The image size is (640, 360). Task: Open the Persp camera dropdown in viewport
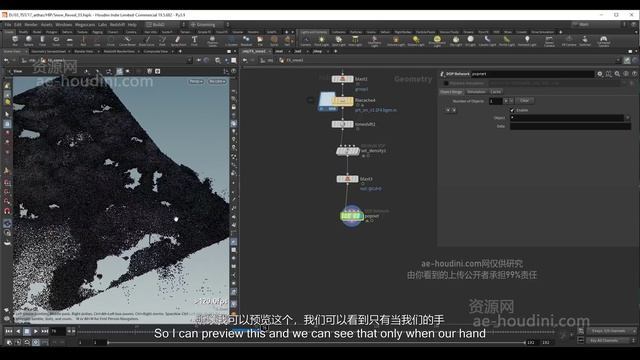coord(196,82)
